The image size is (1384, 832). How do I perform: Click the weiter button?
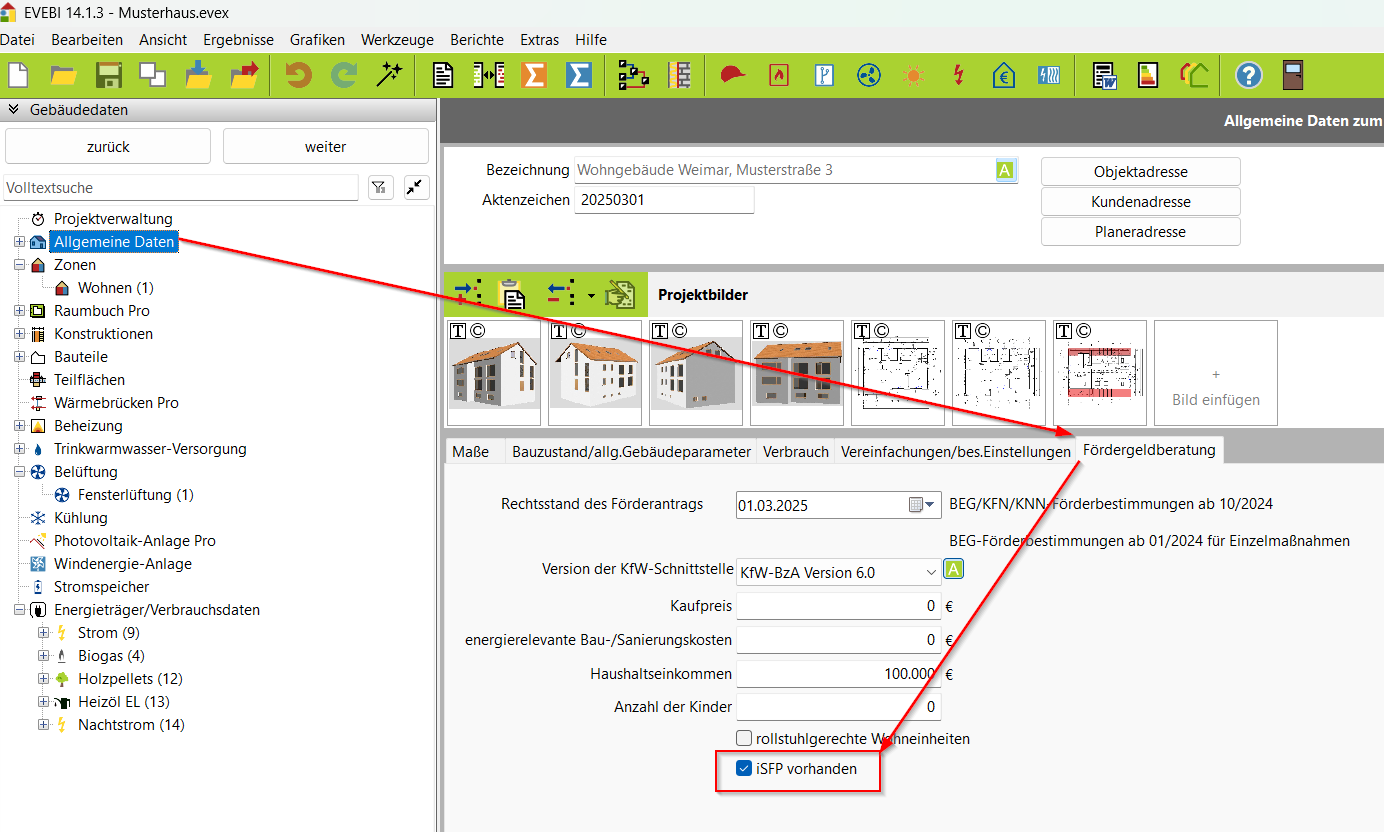[325, 147]
